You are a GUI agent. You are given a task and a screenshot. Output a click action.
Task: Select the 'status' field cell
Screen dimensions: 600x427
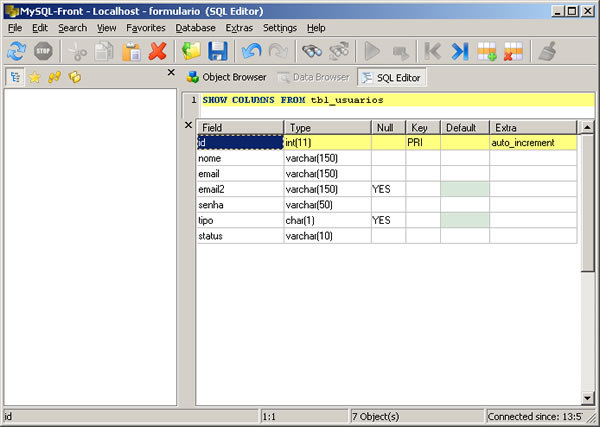click(x=240, y=236)
